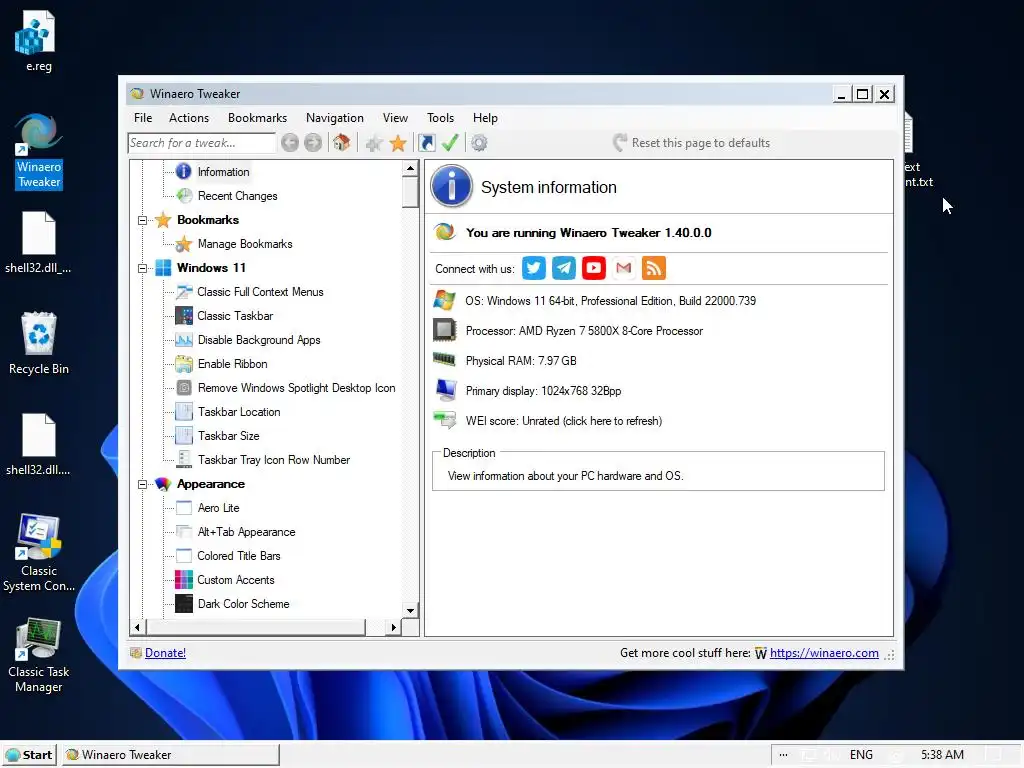Click the Back navigation arrow in toolbar
The width and height of the screenshot is (1024, 768).
[x=290, y=142]
